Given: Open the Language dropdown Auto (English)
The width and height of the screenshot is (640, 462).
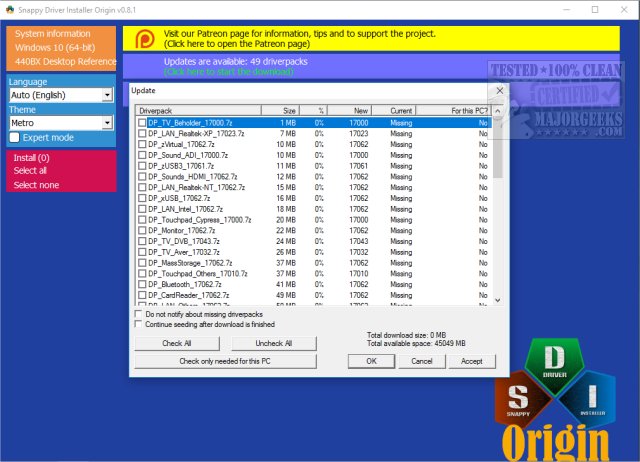Looking at the screenshot, I should click(x=61, y=95).
